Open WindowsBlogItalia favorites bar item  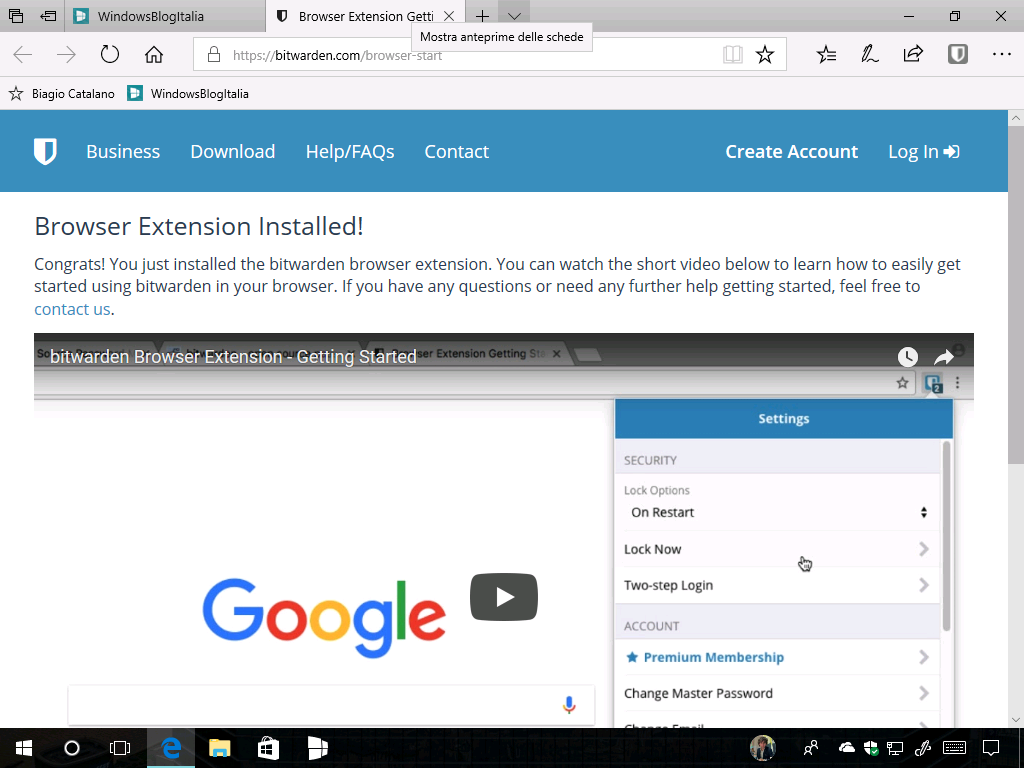point(188,93)
